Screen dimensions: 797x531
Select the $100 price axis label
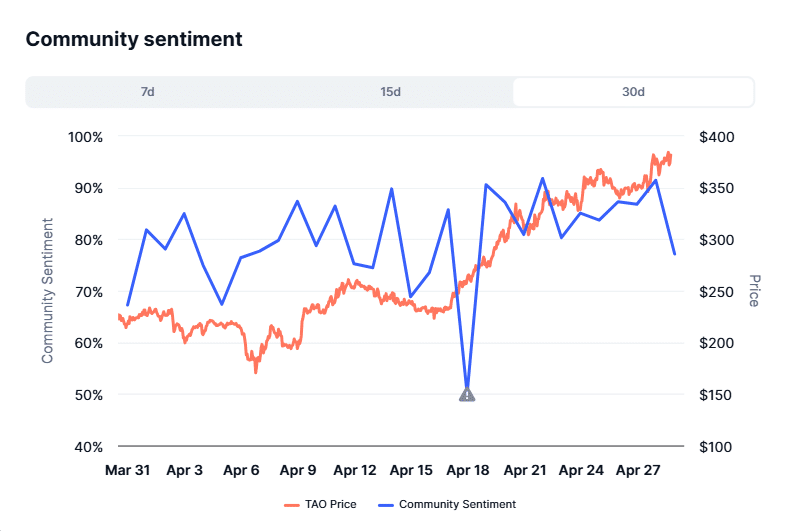coord(717,447)
